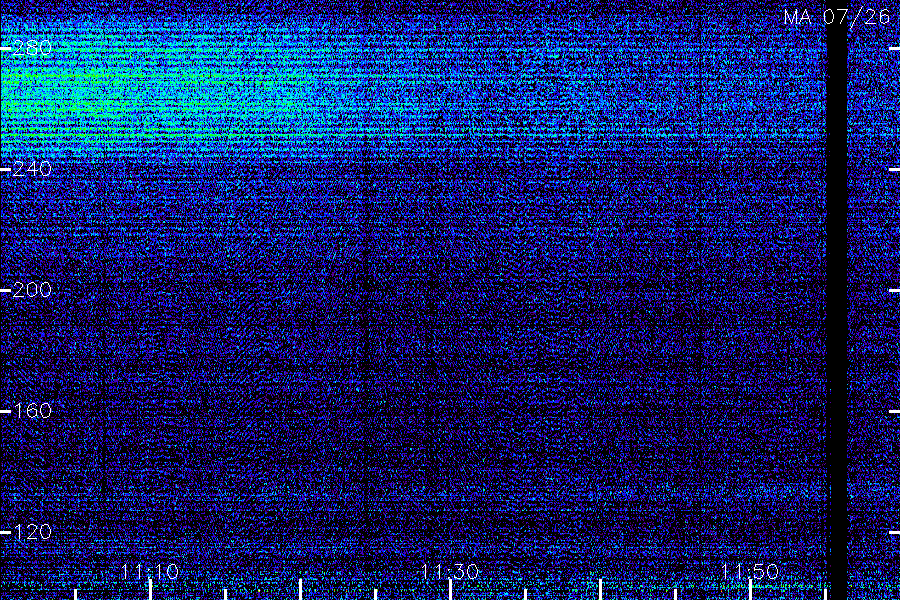Click the 11:50 time axis label
This screenshot has height=600, width=900.
click(x=749, y=571)
